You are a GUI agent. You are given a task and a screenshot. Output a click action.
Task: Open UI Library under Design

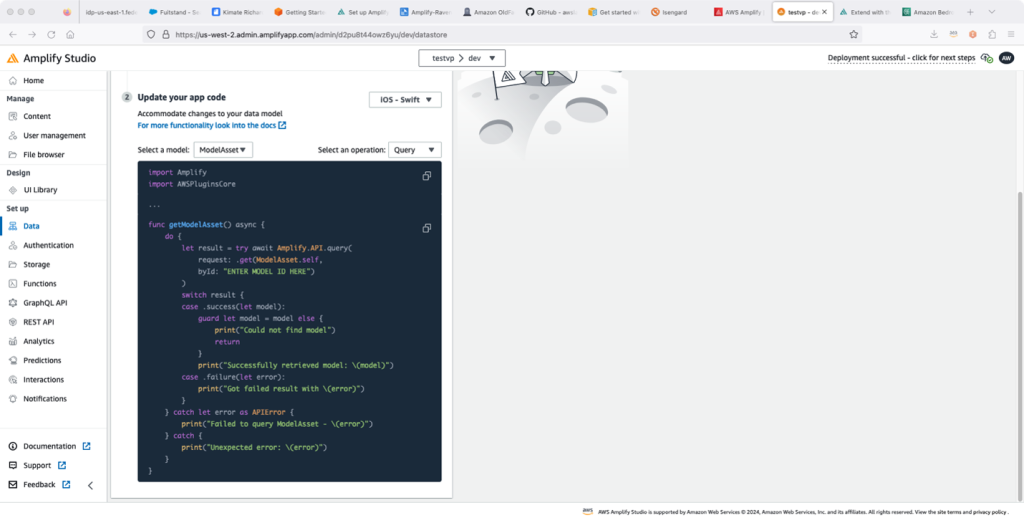click(40, 190)
